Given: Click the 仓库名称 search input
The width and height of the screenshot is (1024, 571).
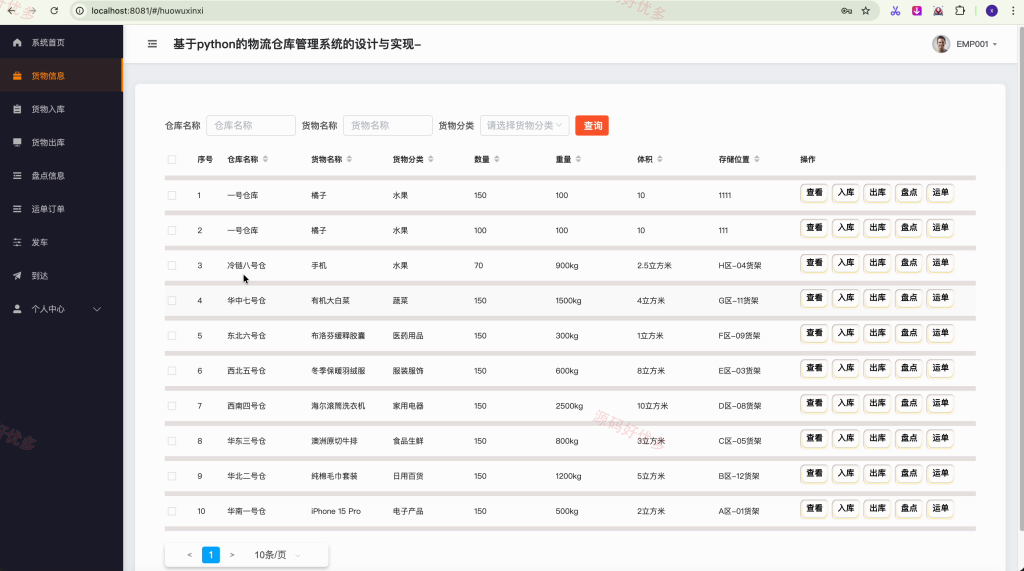Looking at the screenshot, I should (251, 125).
